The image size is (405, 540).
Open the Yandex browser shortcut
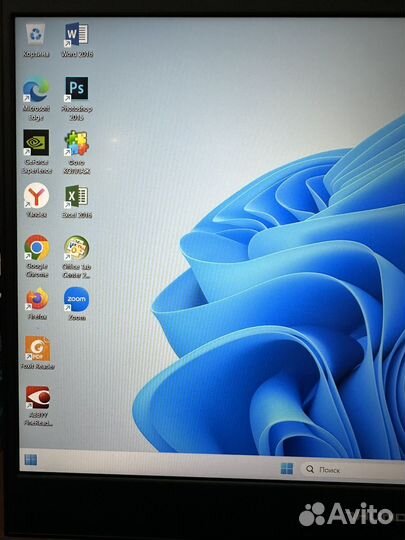click(36, 200)
